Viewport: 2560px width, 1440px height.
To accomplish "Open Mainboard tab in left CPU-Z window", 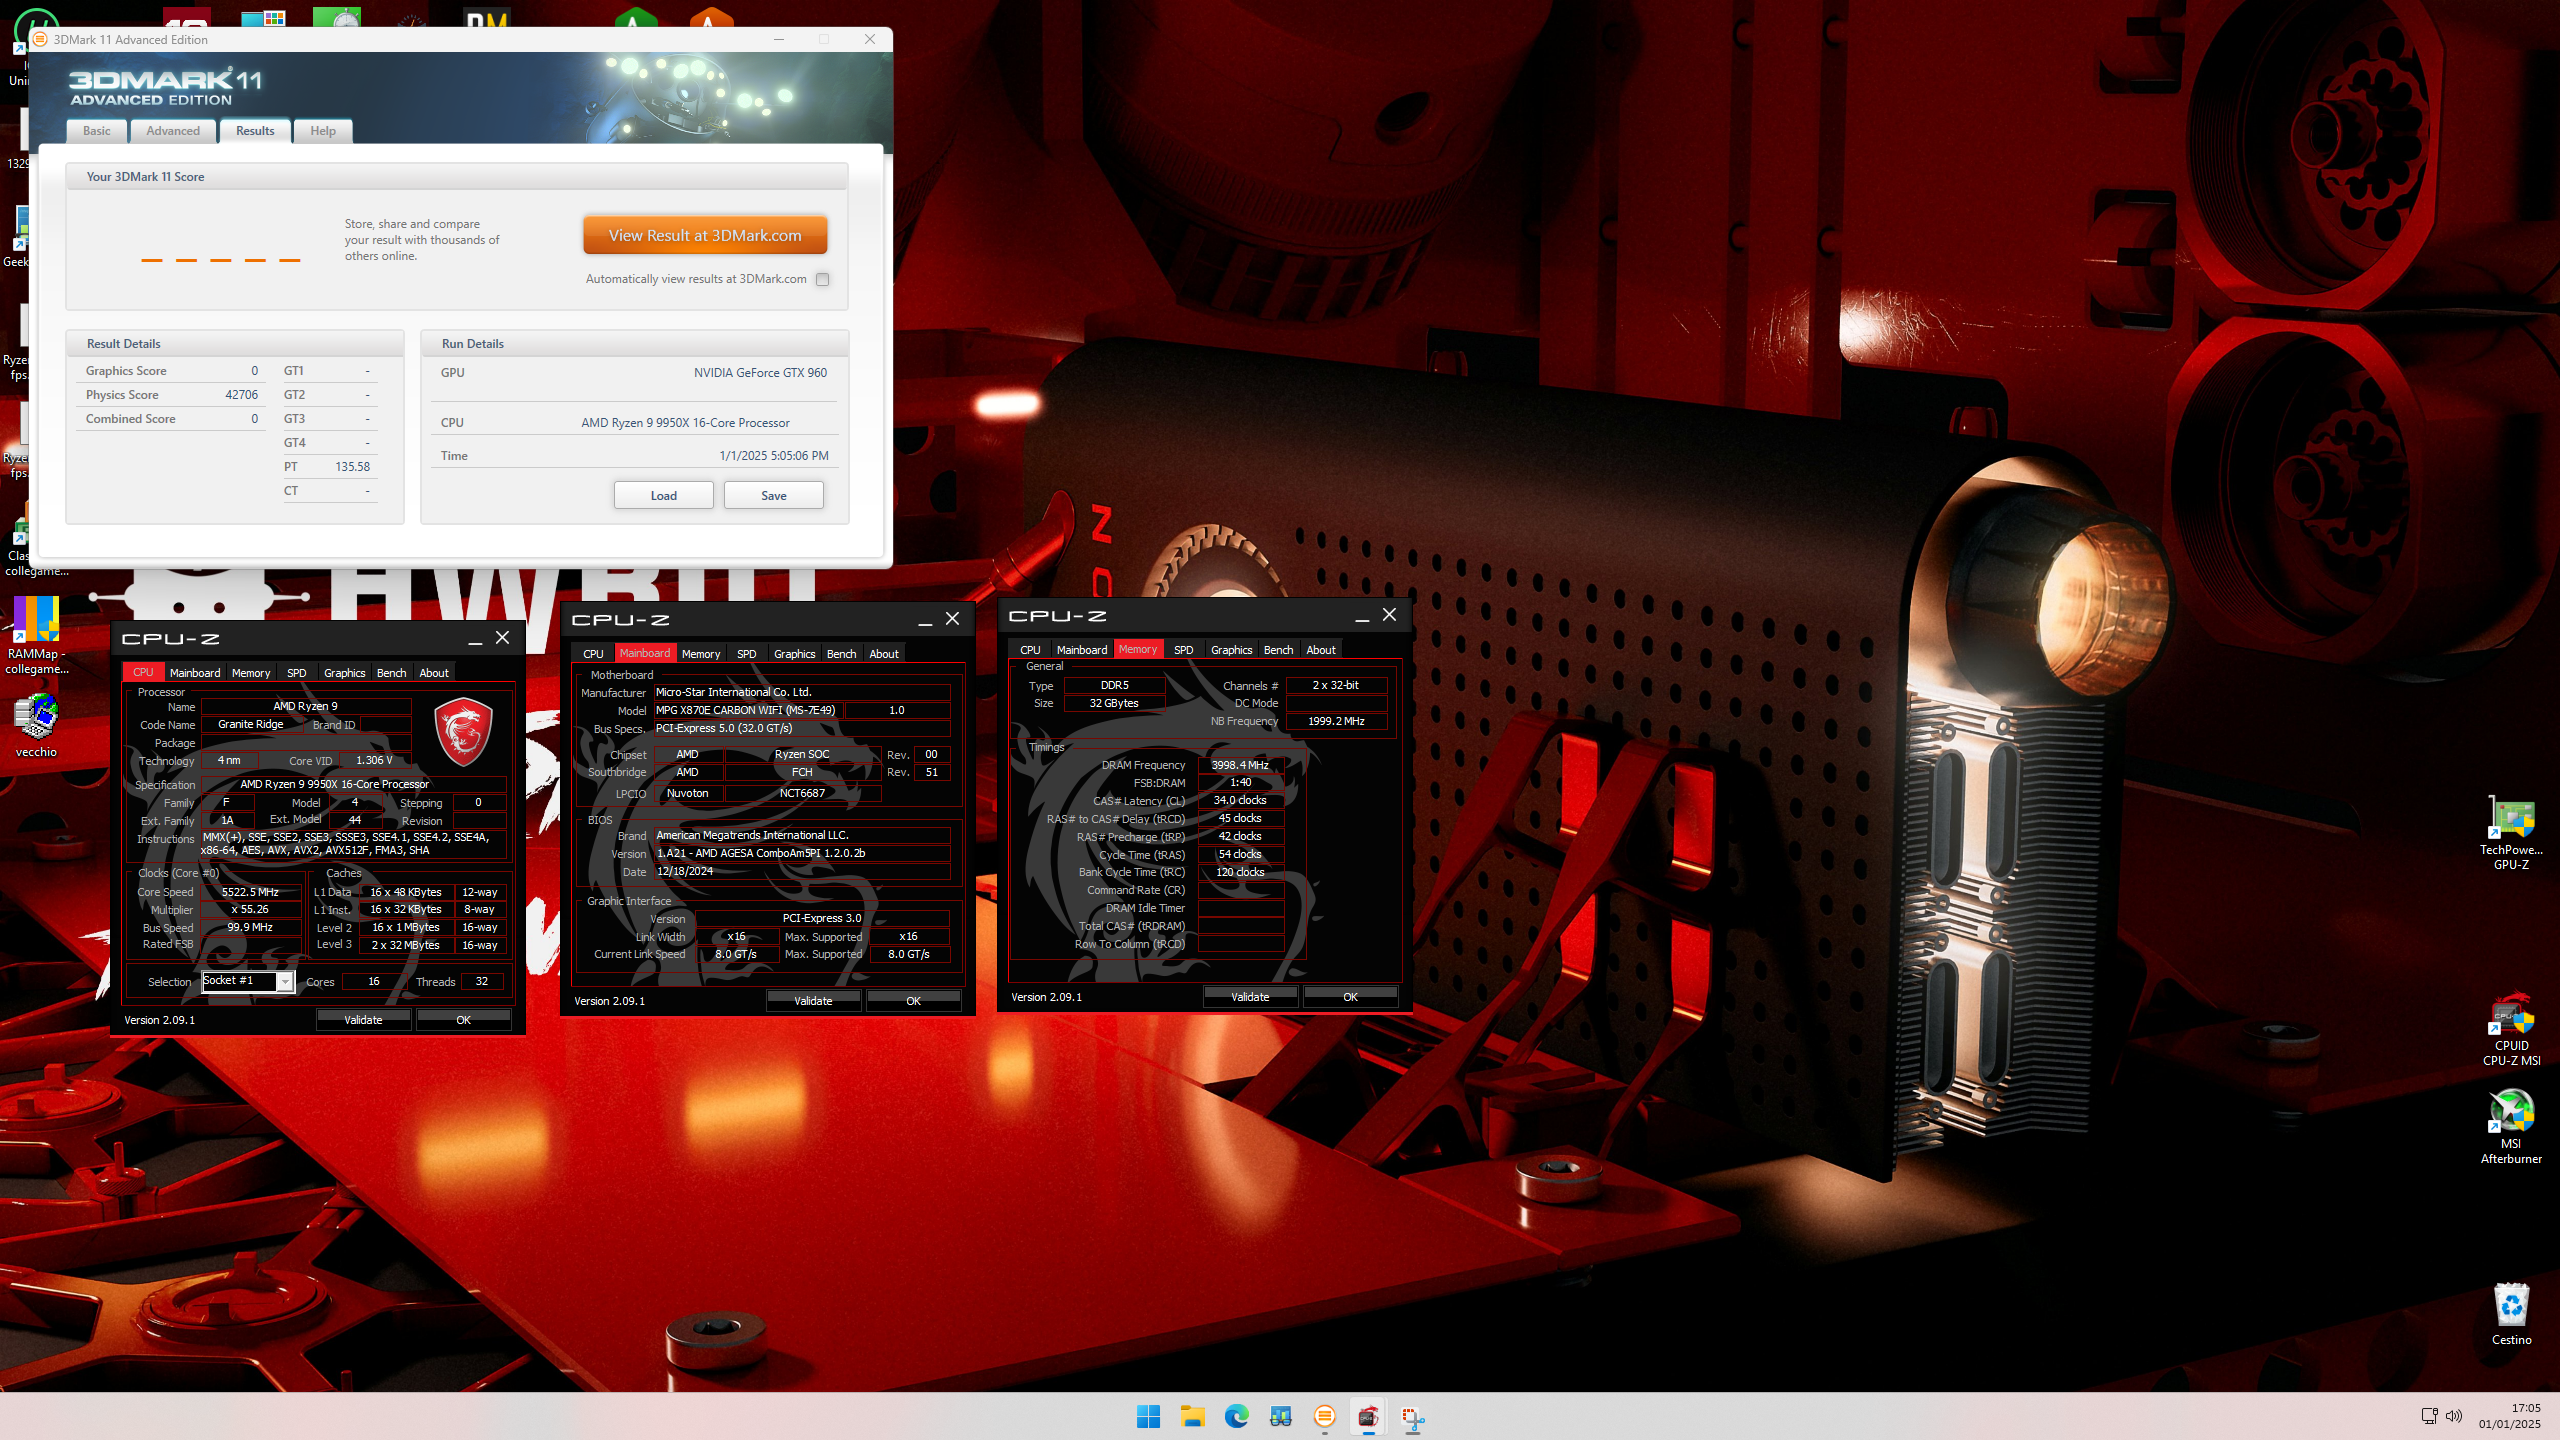I will (195, 673).
